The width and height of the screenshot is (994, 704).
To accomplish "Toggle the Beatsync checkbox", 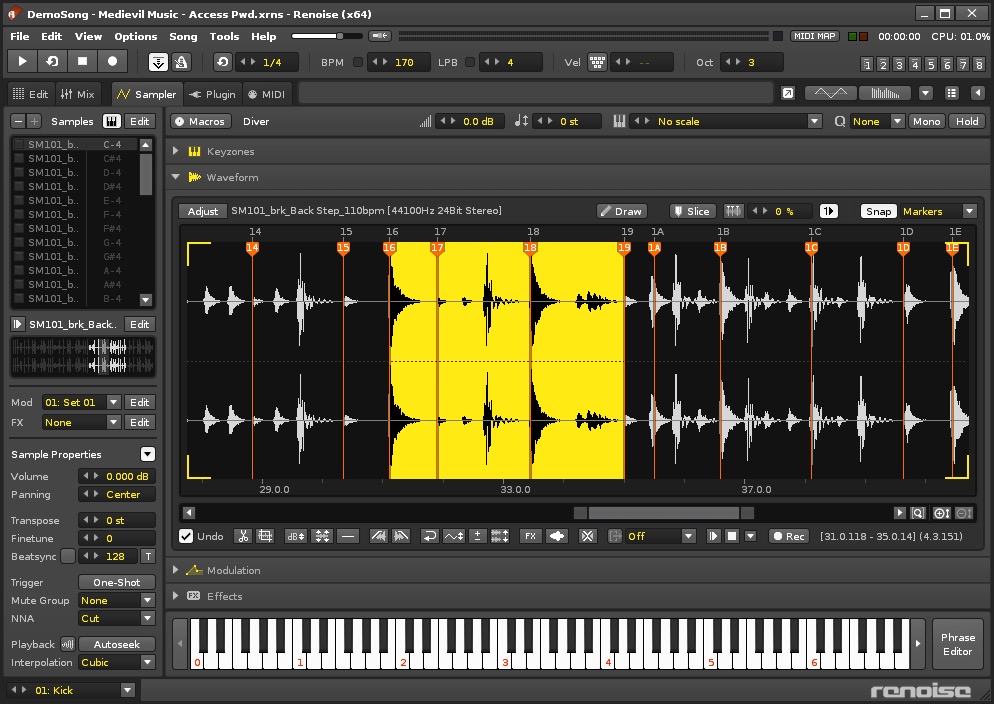I will tap(68, 556).
